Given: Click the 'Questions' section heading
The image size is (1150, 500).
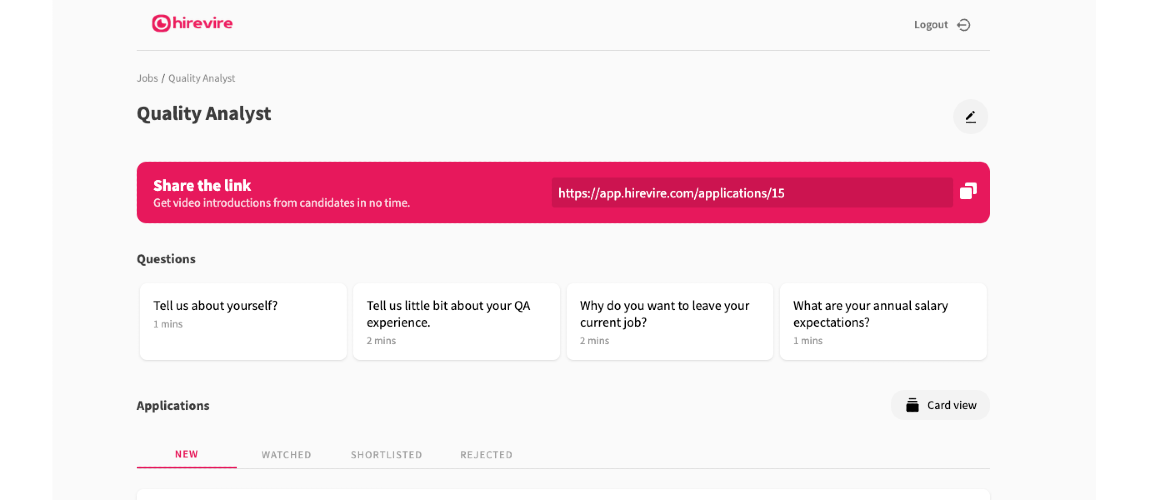Looking at the screenshot, I should (x=166, y=259).
